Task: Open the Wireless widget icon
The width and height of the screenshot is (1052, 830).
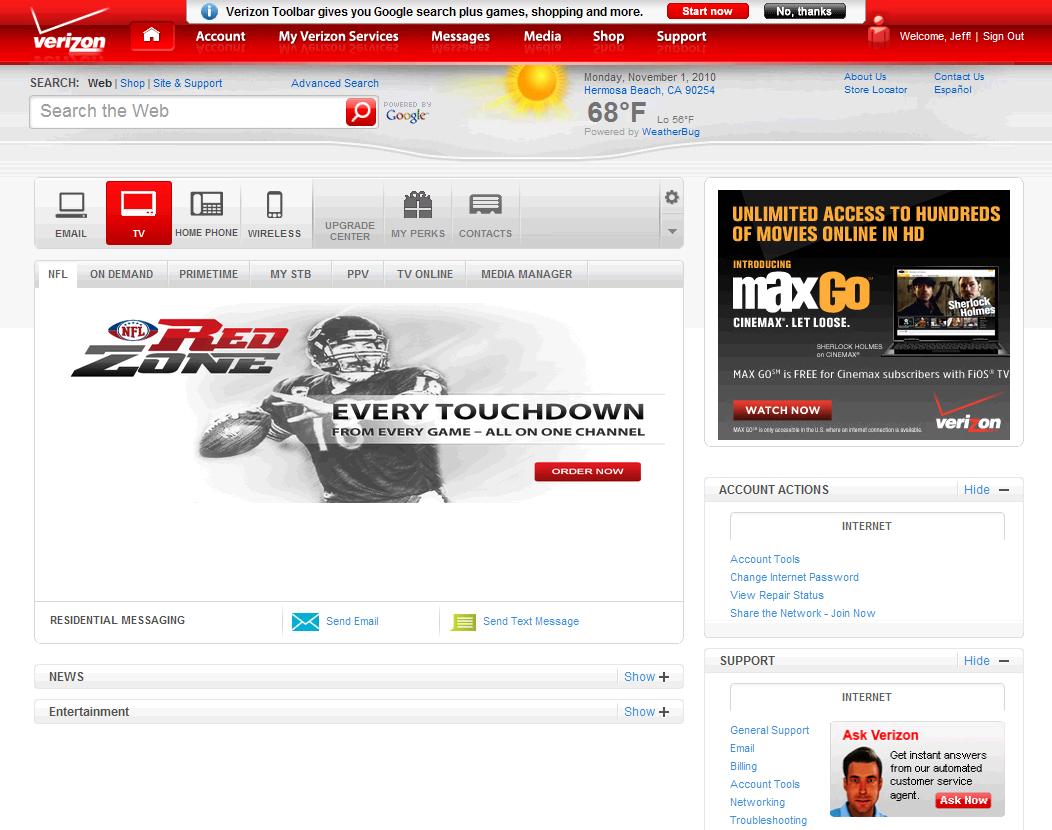Action: pyautogui.click(x=274, y=213)
